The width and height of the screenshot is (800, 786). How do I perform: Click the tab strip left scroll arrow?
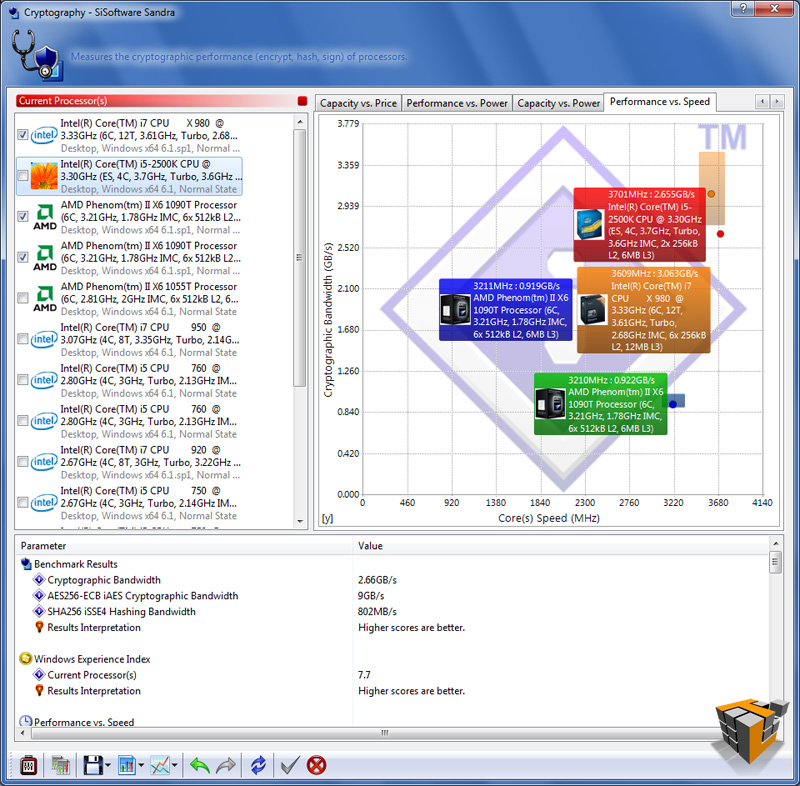762,102
